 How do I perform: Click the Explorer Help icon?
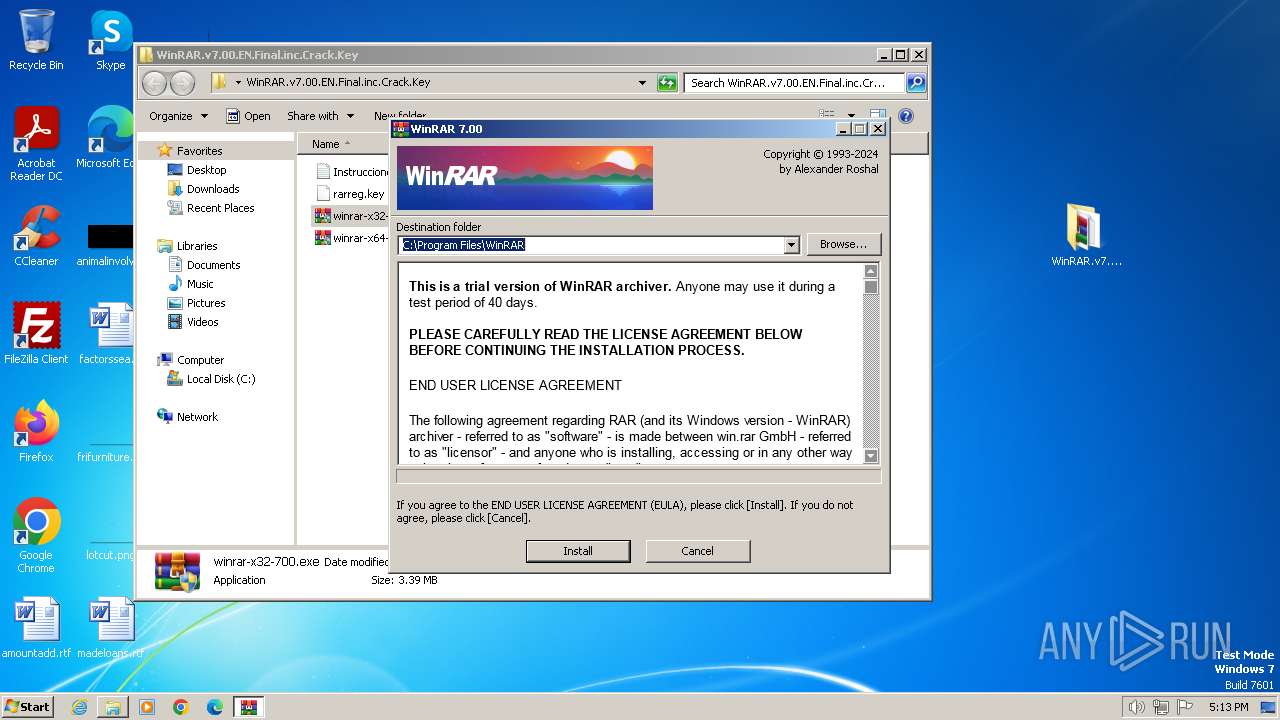point(906,116)
